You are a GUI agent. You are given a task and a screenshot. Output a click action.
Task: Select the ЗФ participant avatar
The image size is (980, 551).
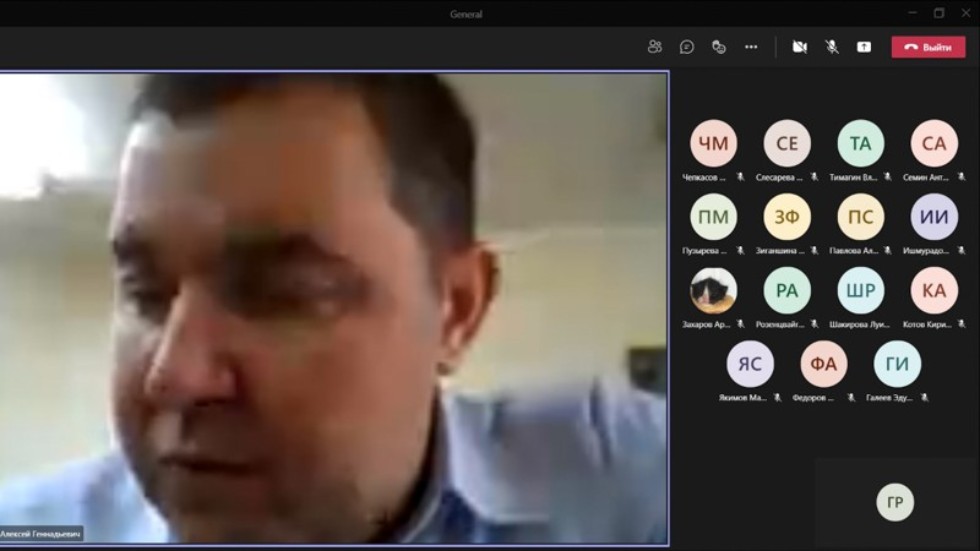pos(787,217)
